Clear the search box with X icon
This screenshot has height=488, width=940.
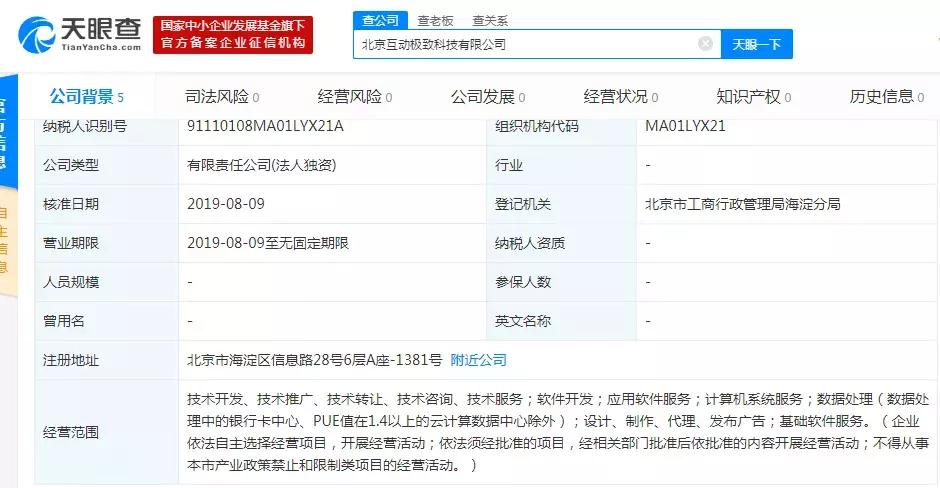click(x=706, y=44)
